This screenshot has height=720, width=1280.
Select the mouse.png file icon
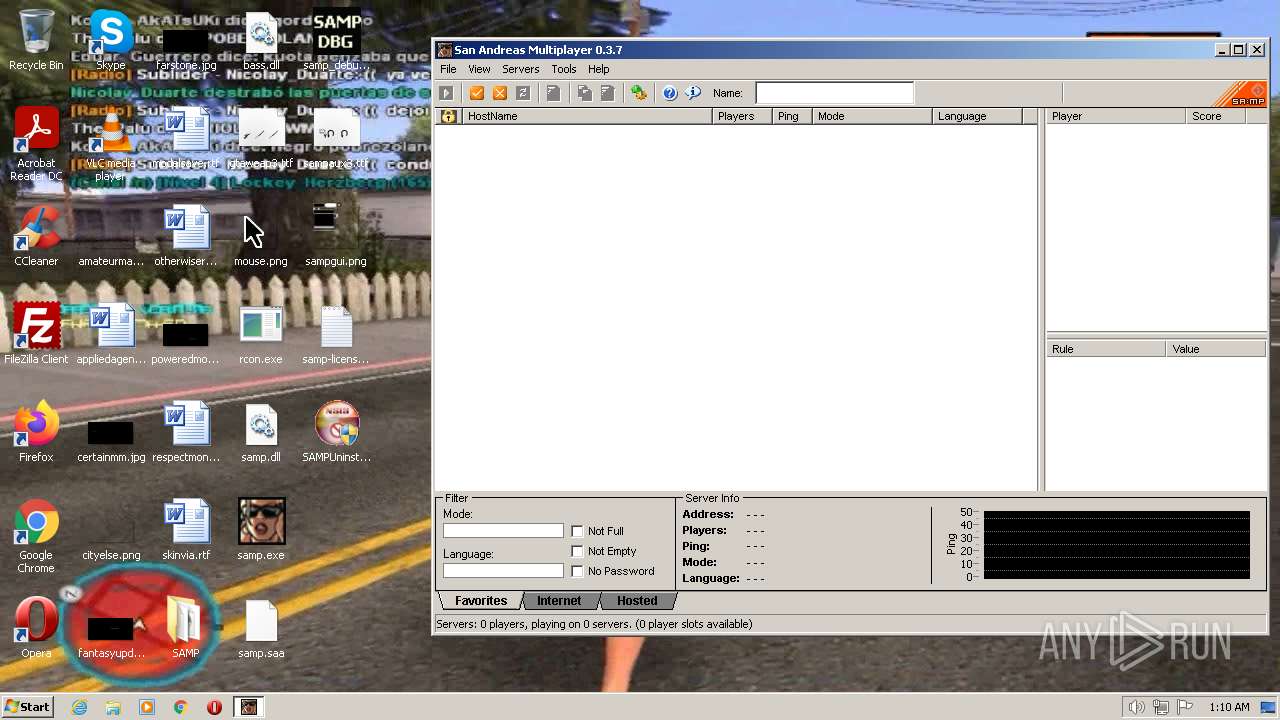[x=261, y=236]
